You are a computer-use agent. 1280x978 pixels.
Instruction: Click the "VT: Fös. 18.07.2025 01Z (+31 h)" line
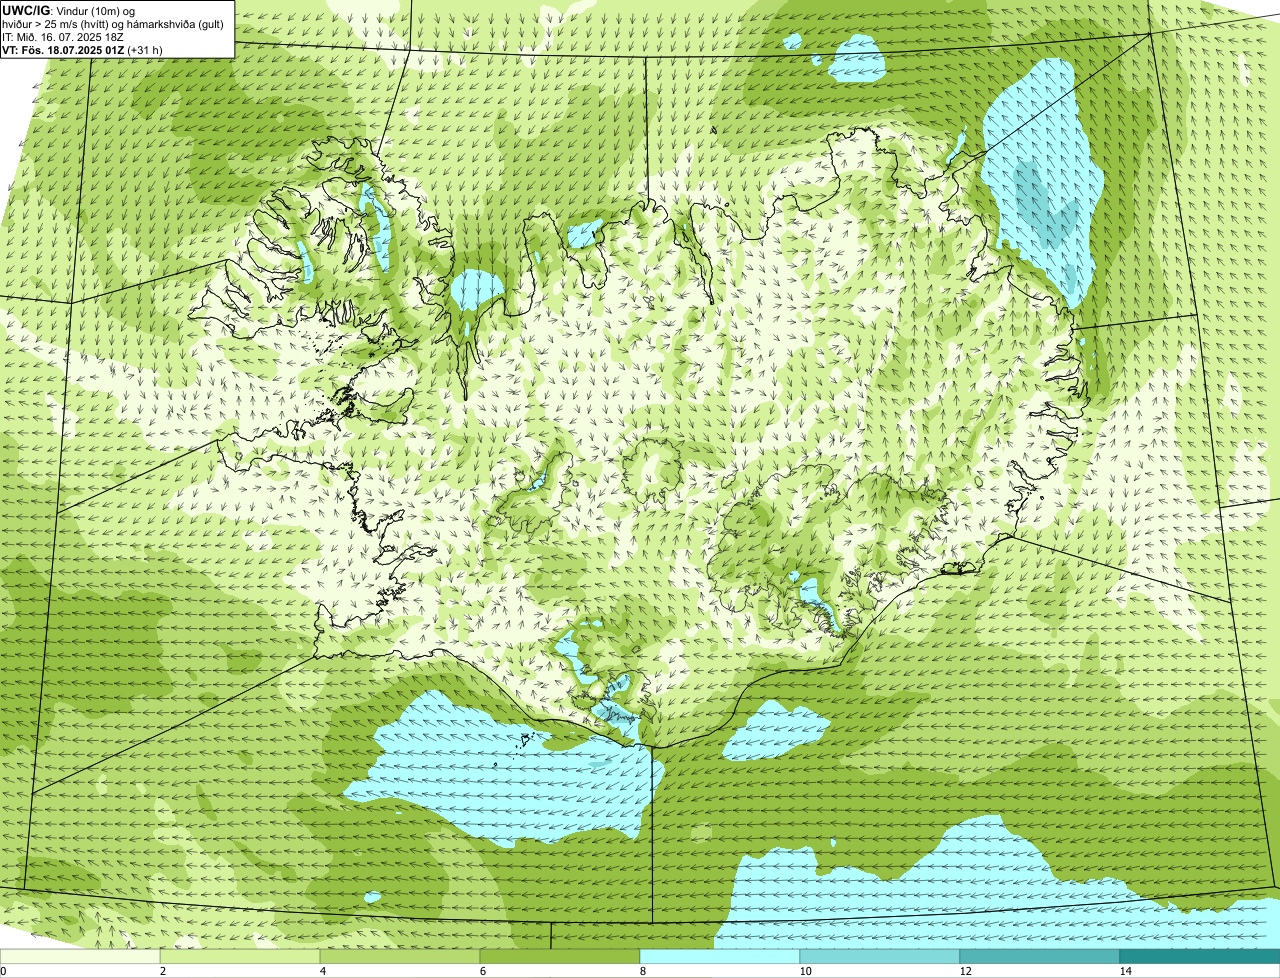click(83, 50)
